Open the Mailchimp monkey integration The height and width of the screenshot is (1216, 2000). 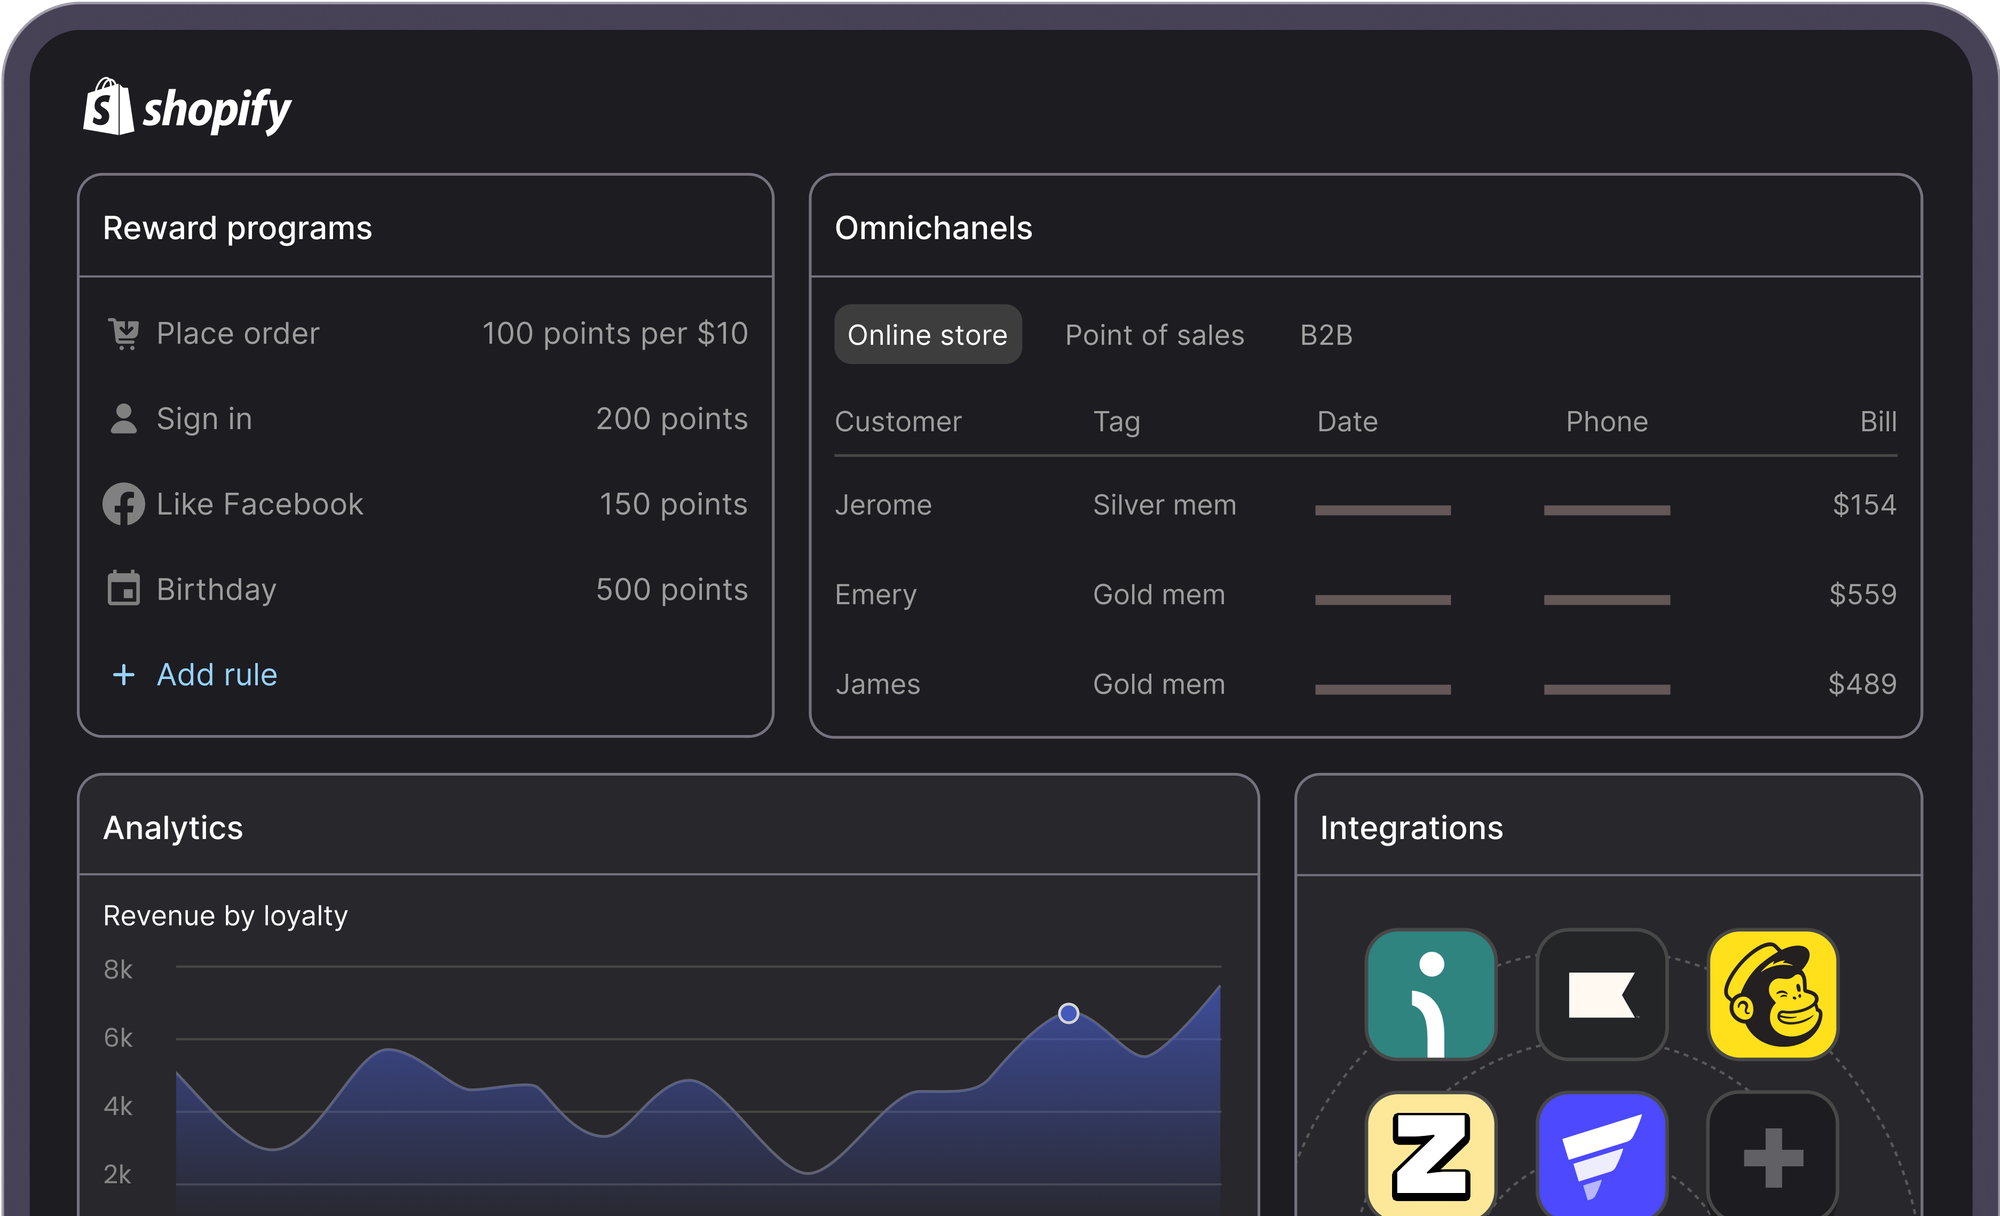(x=1772, y=994)
